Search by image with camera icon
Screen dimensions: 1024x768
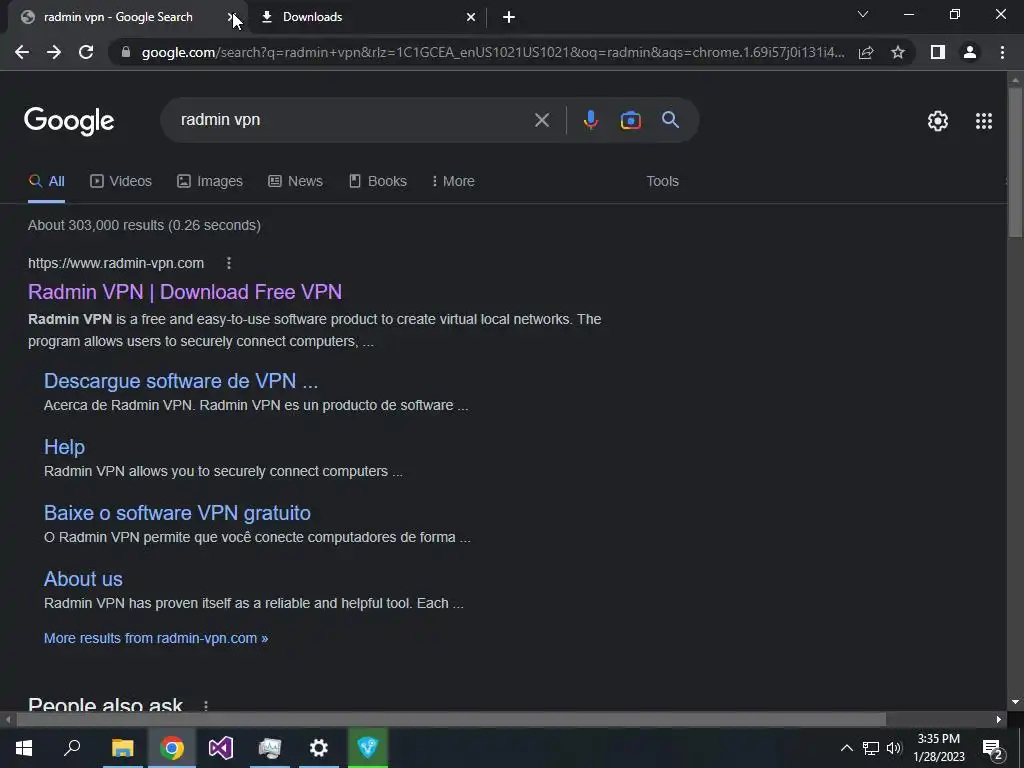tap(630, 120)
